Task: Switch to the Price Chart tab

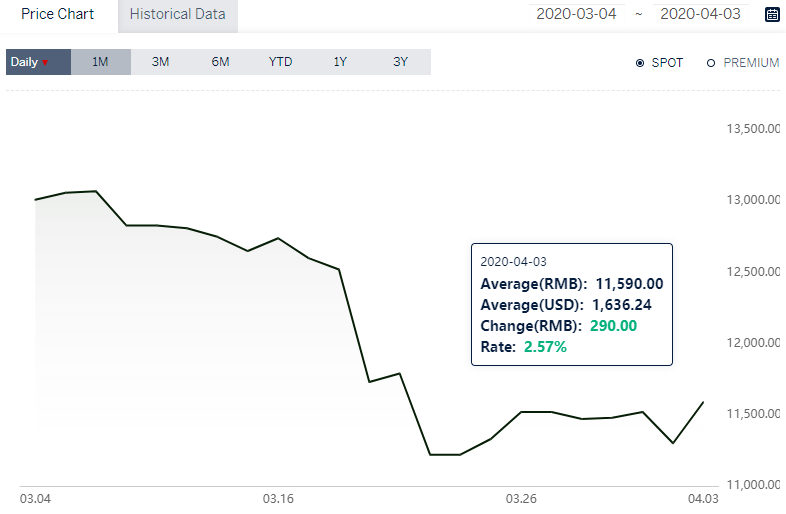Action: (57, 14)
